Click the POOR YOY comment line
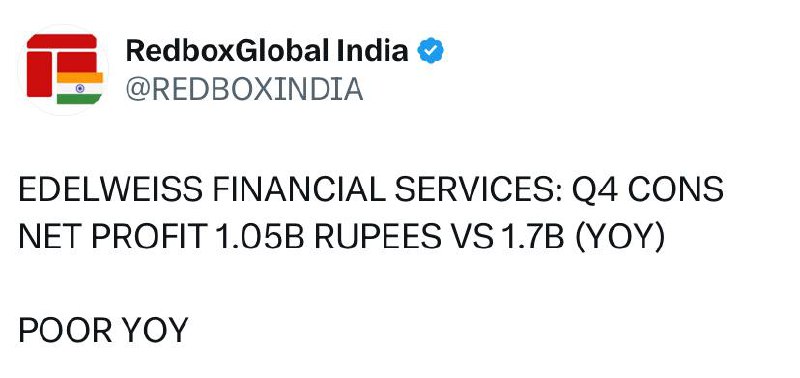Viewport: 800px width, 378px height. click(104, 331)
